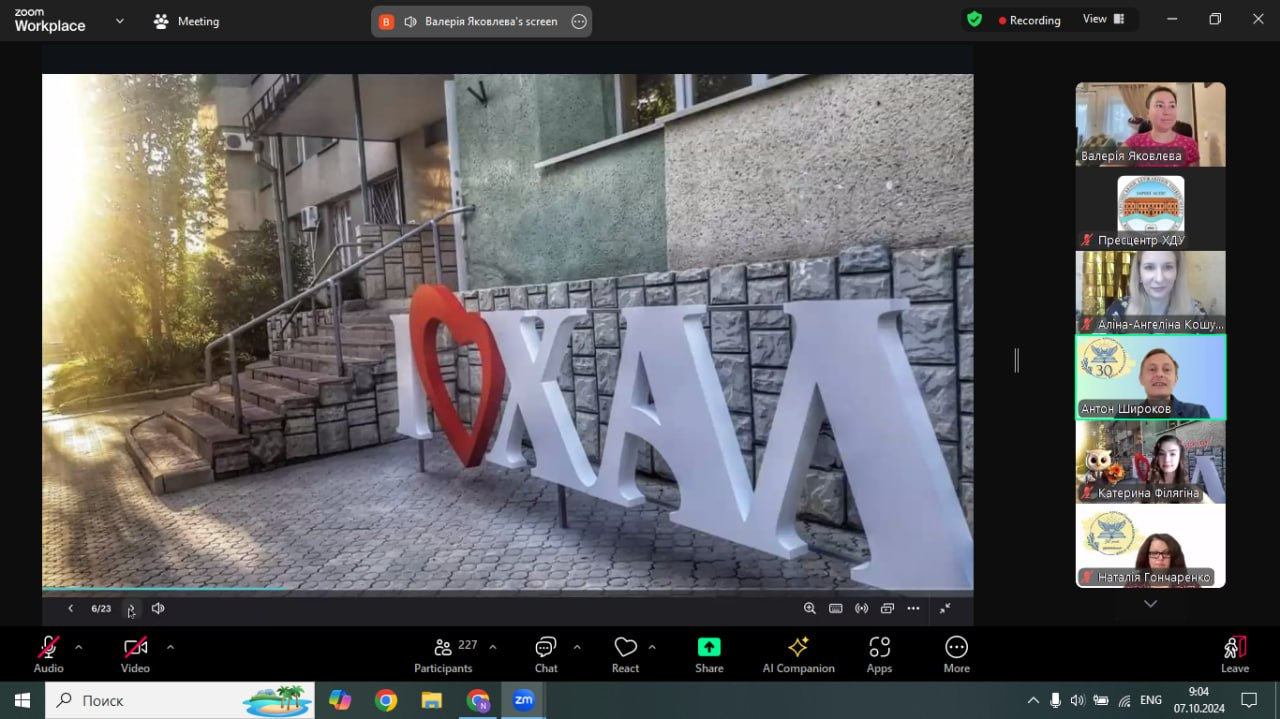Open AI Companion

798,655
